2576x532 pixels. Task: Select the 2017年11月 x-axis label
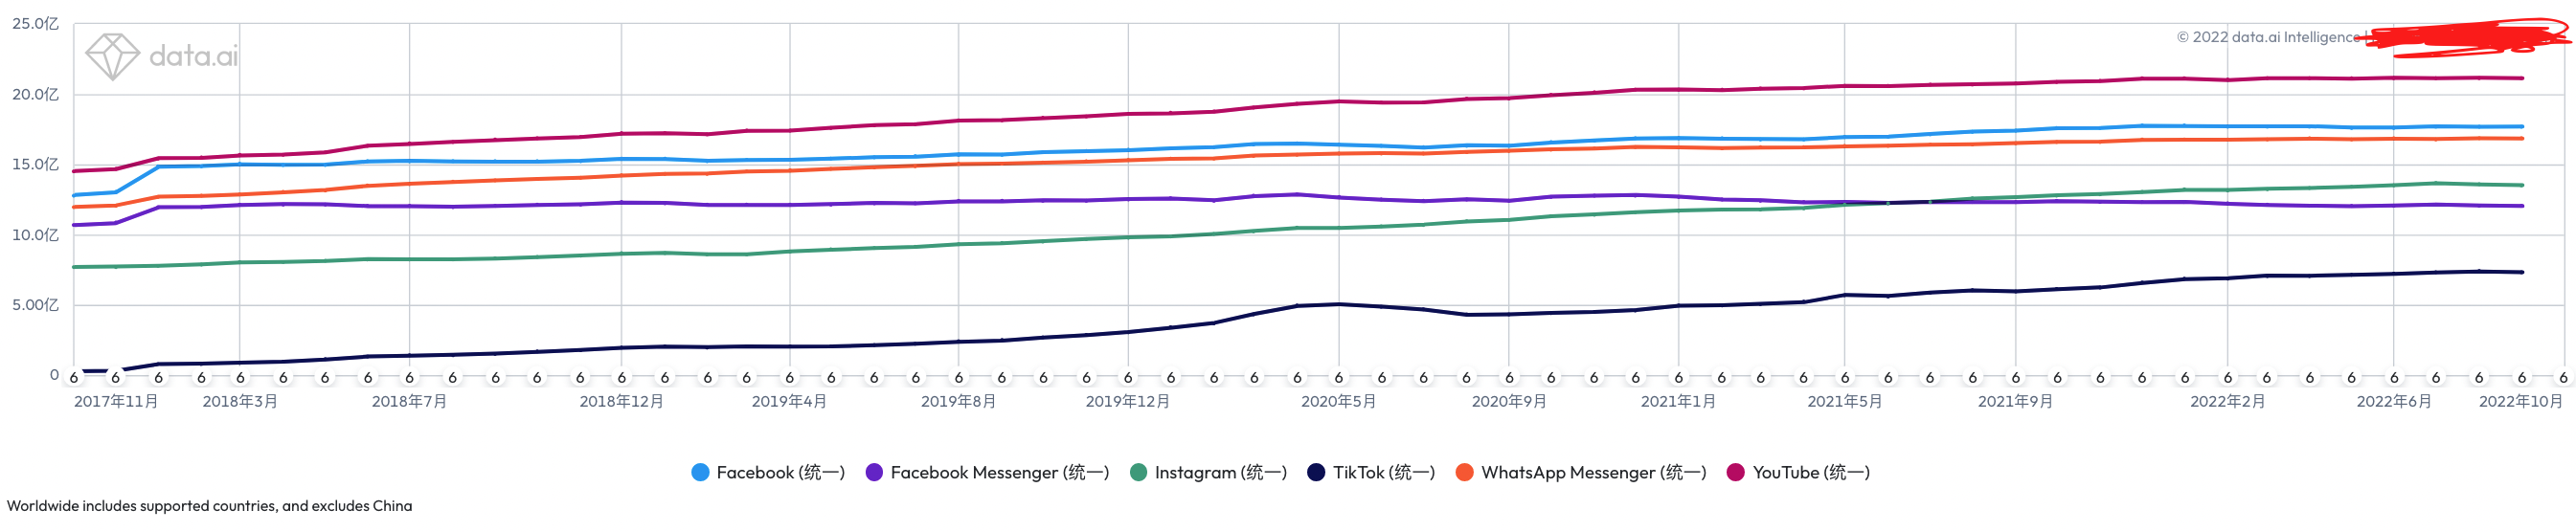[x=116, y=401]
